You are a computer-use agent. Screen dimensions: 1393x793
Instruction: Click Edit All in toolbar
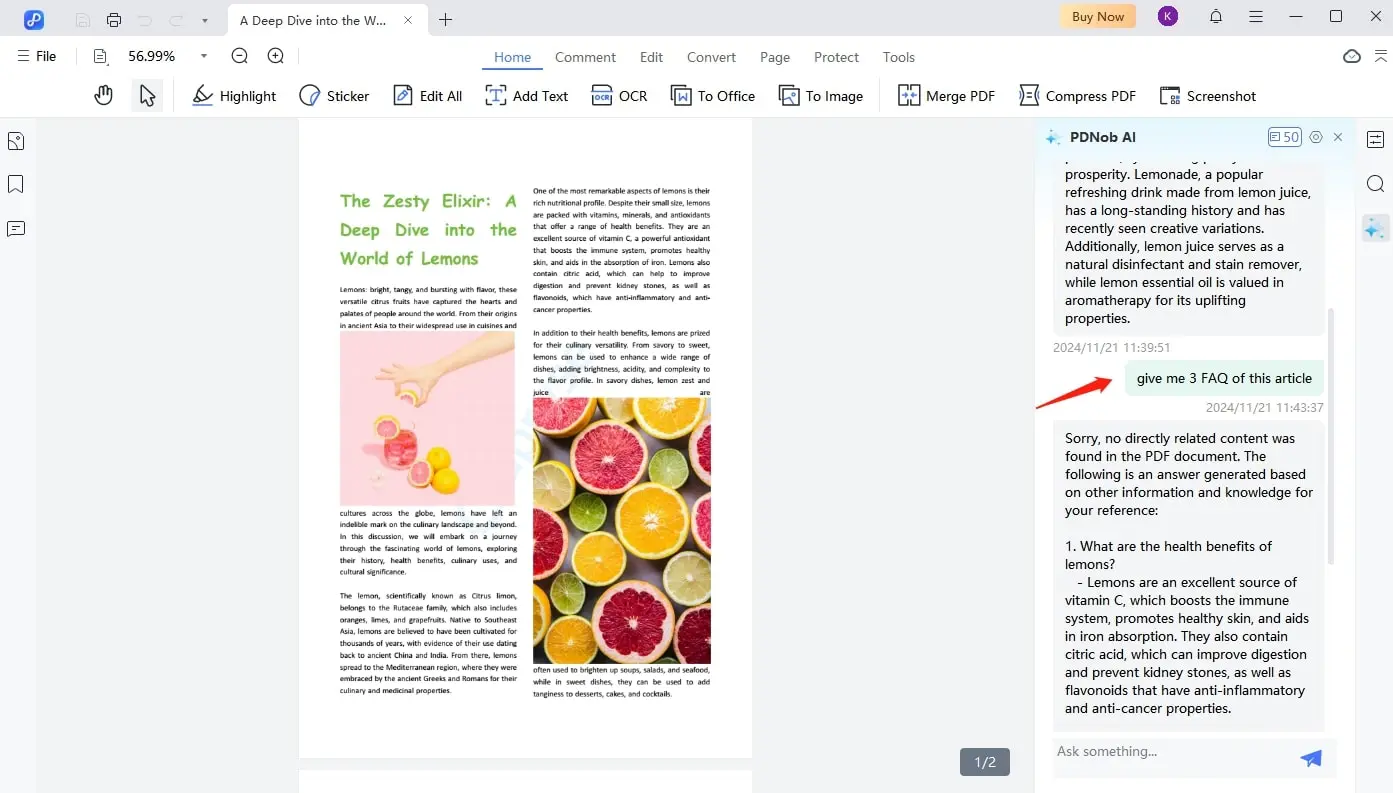point(427,96)
